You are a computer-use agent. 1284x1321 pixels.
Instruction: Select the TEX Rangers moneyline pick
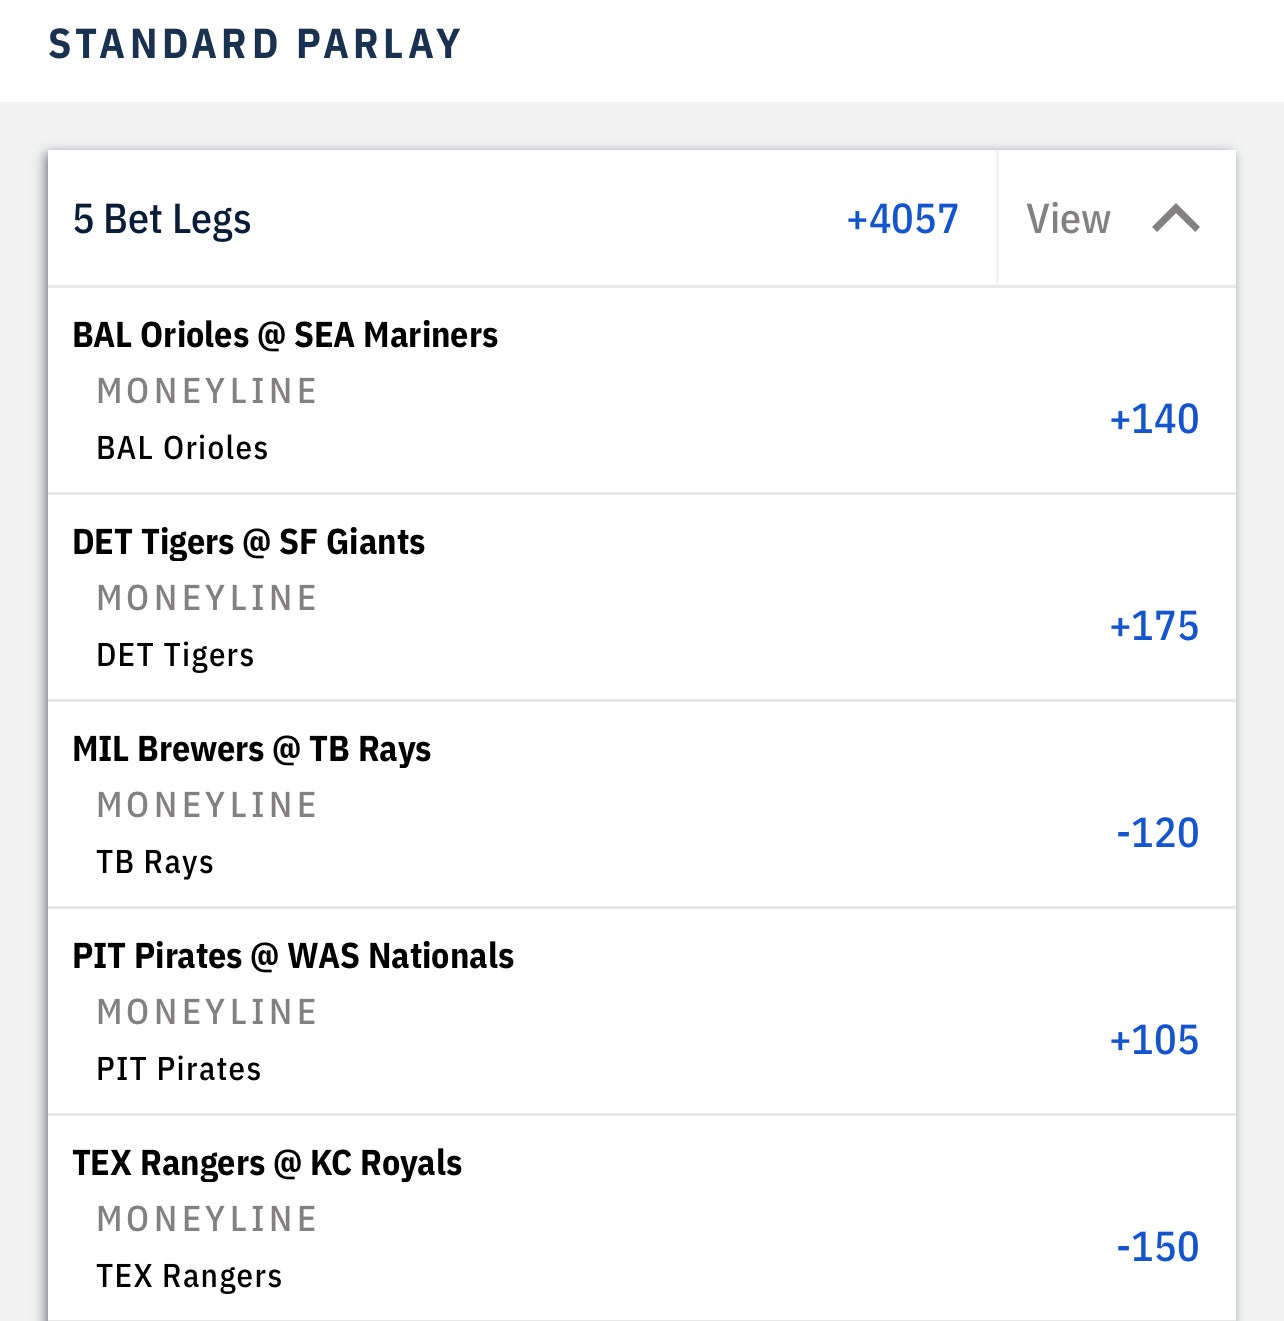189,1276
